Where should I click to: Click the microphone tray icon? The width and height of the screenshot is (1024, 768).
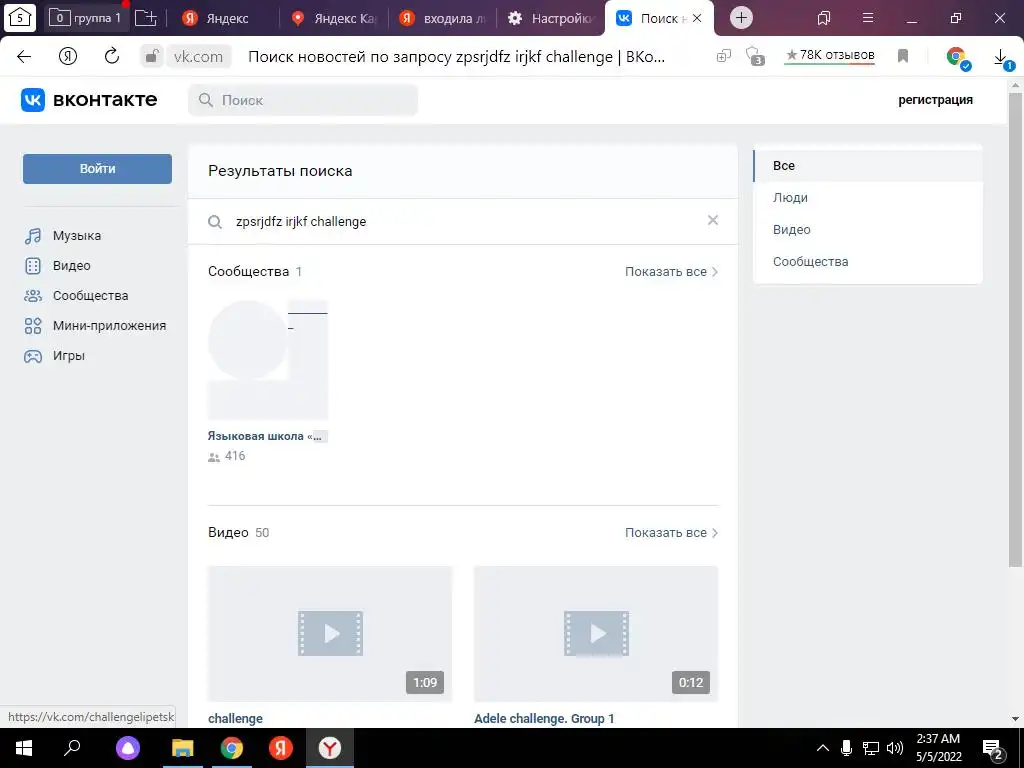pyautogui.click(x=846, y=748)
